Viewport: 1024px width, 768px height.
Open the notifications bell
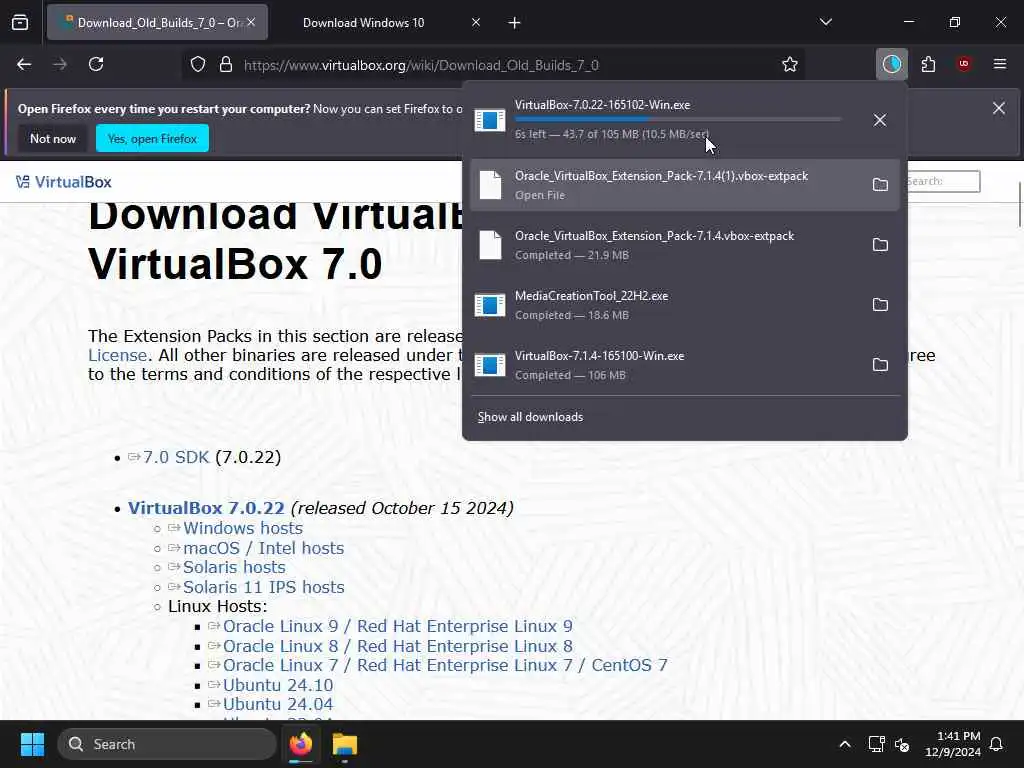[x=997, y=744]
